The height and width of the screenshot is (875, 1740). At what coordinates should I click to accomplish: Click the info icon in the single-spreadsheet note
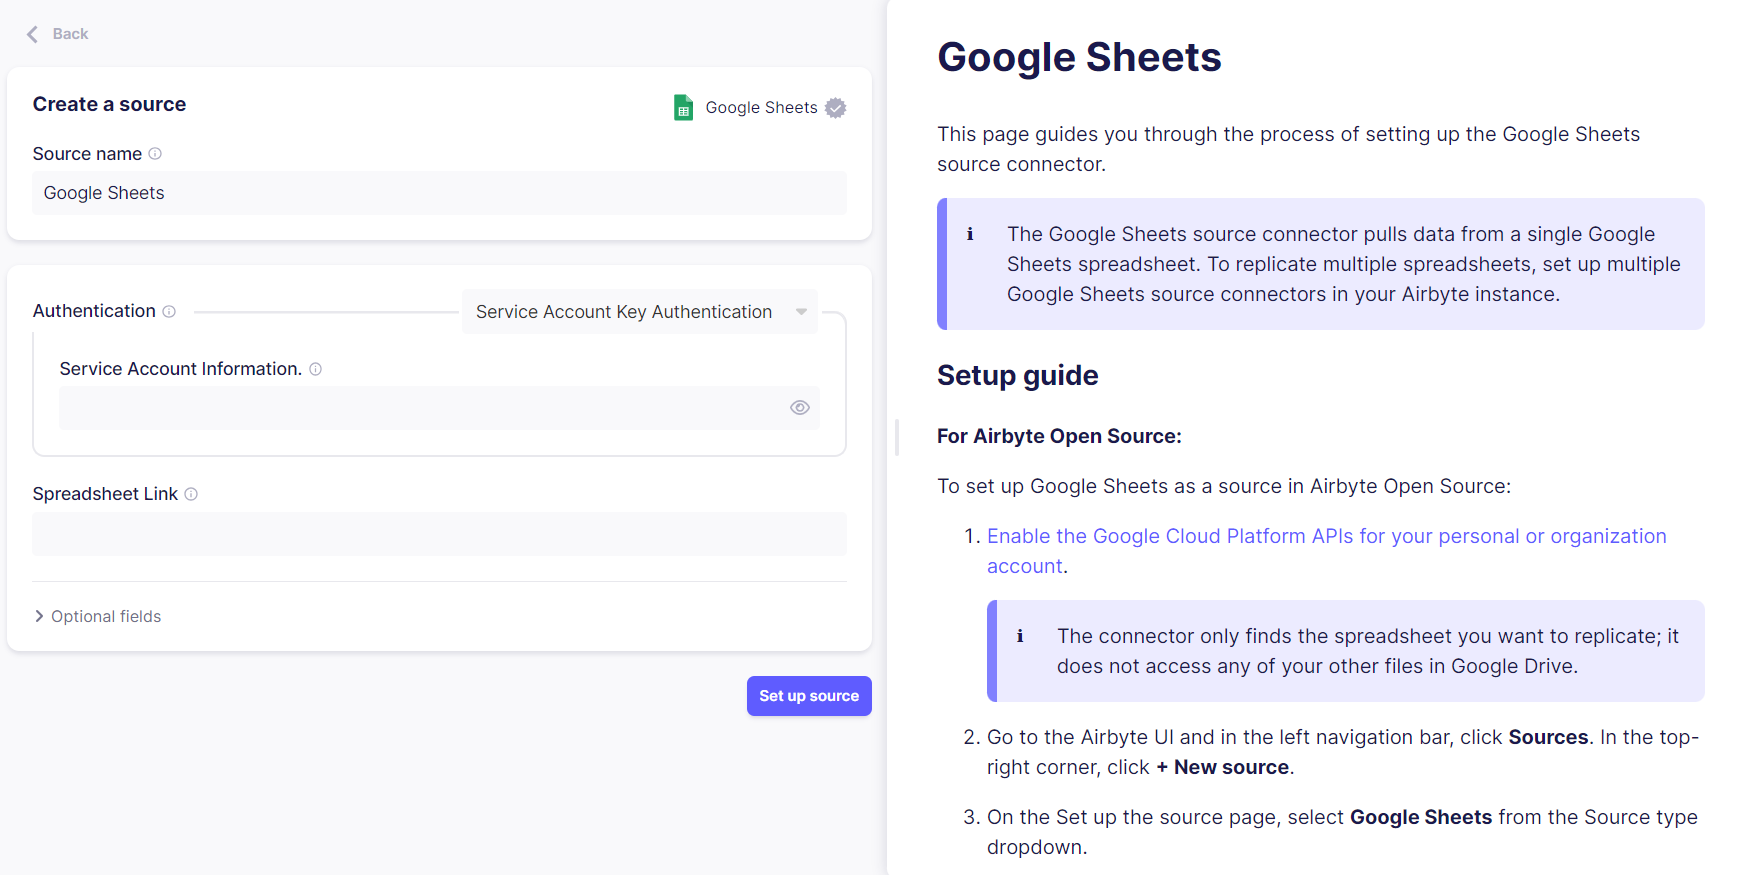point(970,234)
